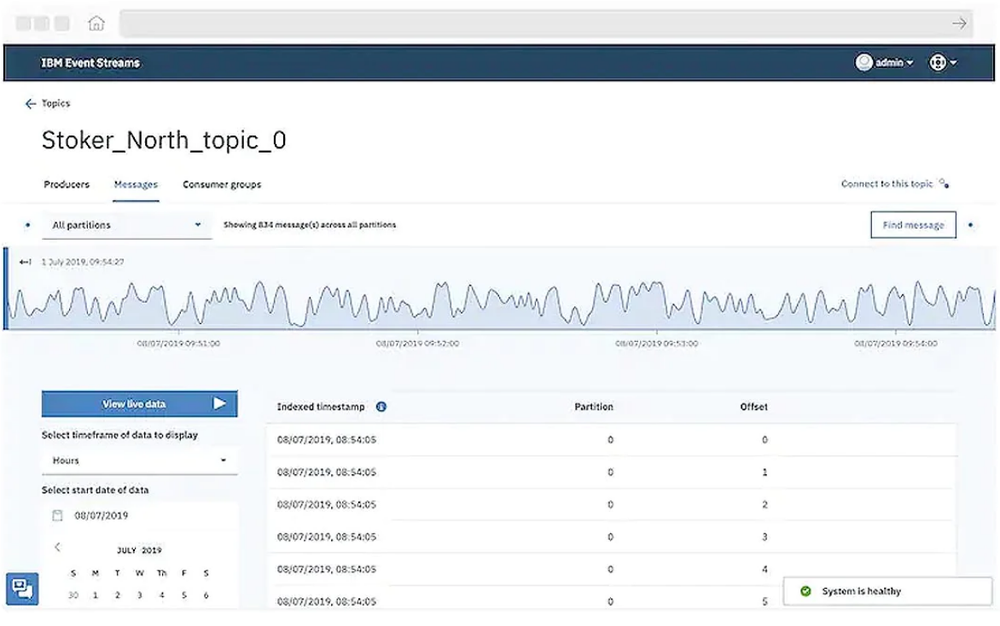The width and height of the screenshot is (1000, 626).
Task: Click the offset value 3 cell
Action: [765, 537]
